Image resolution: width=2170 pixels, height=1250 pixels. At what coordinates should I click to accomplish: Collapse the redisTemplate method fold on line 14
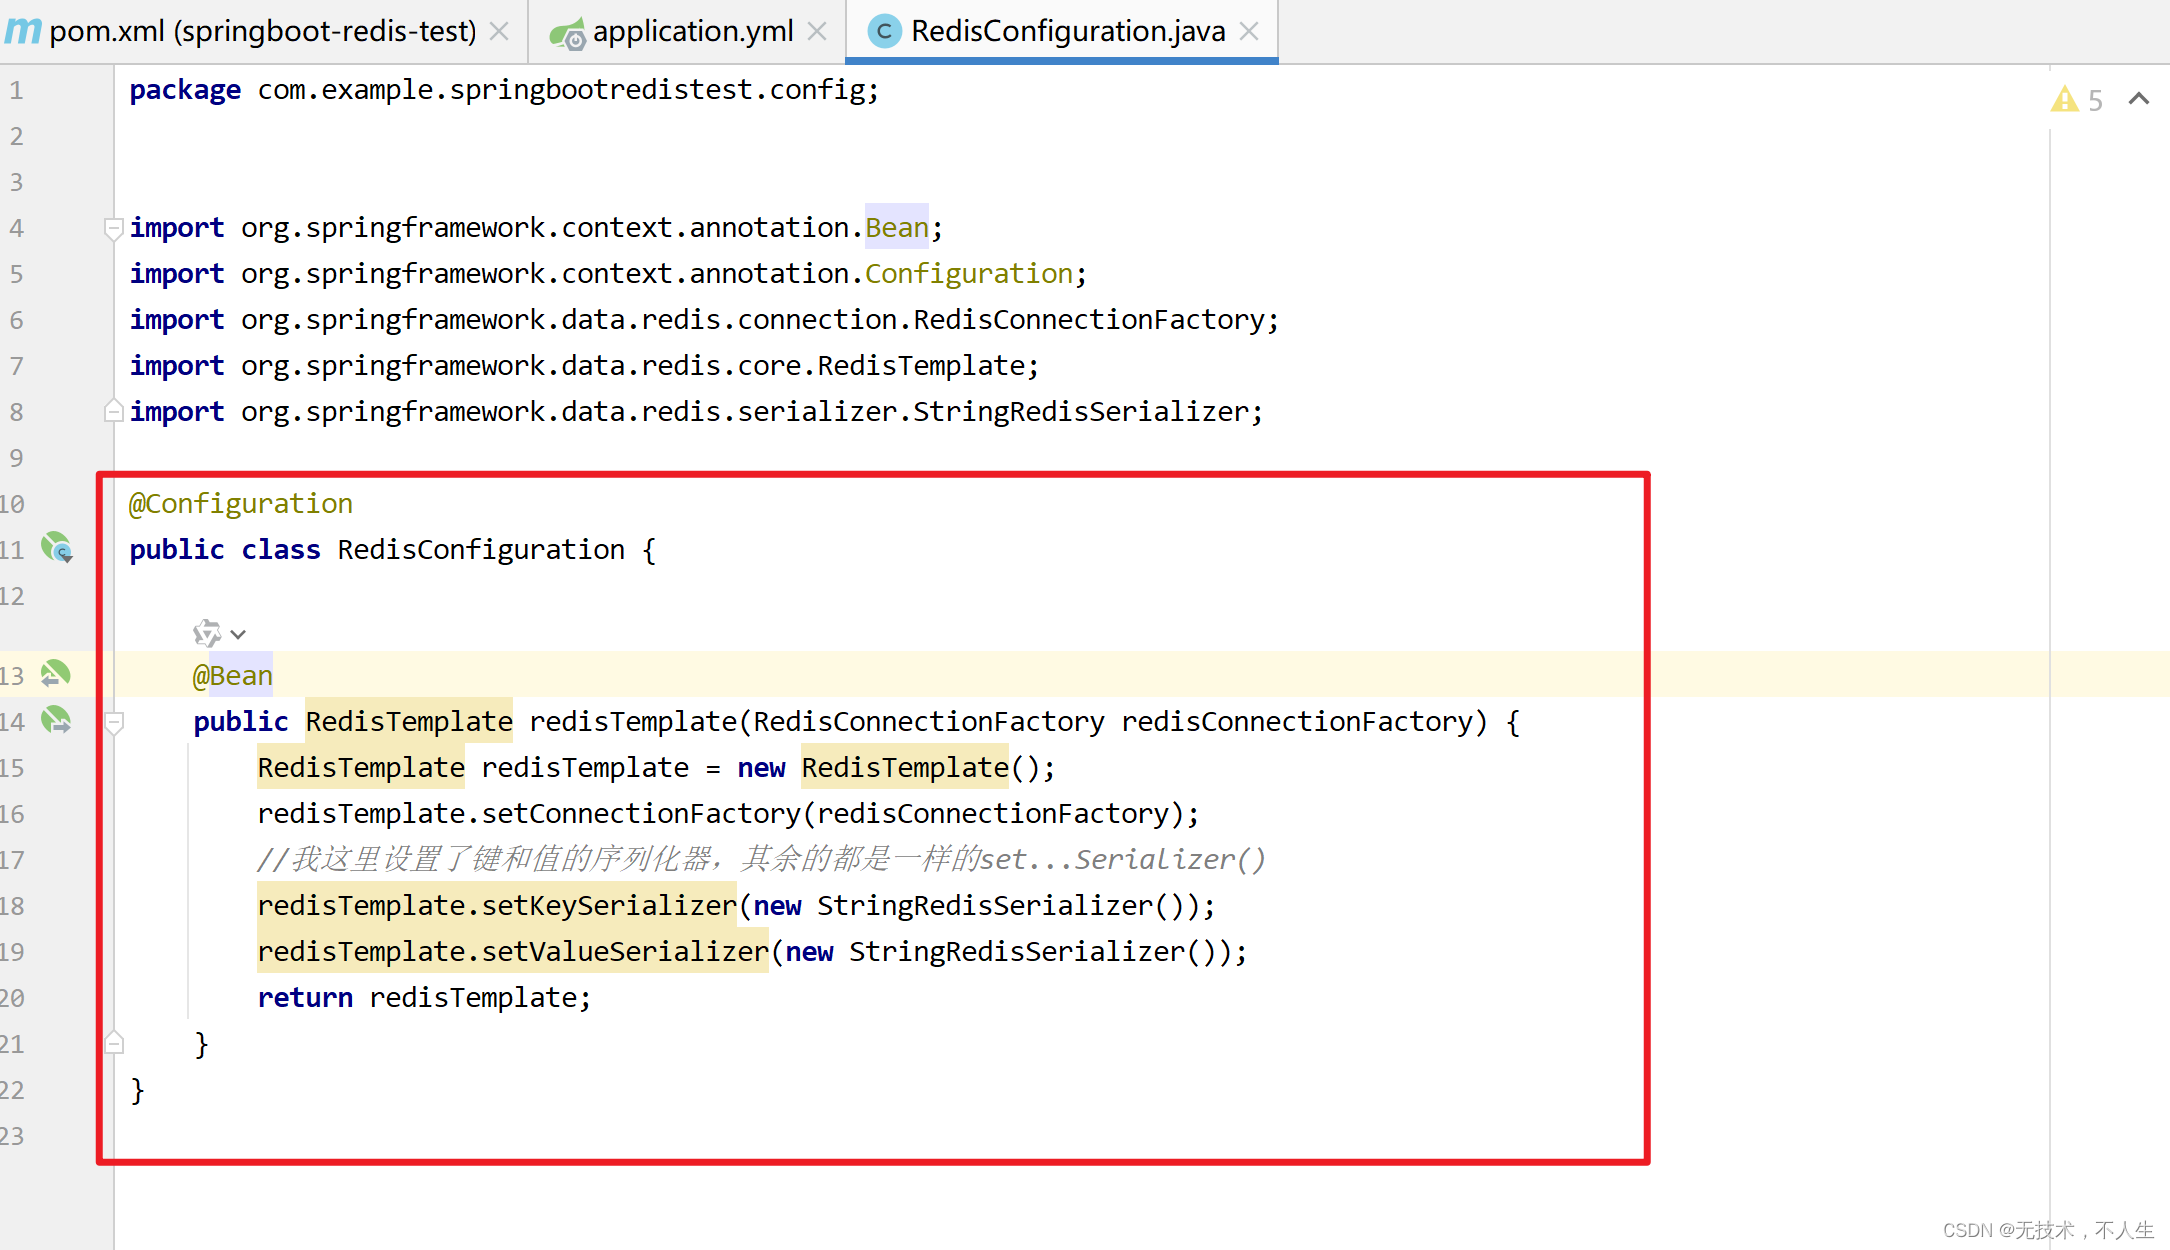pos(114,722)
